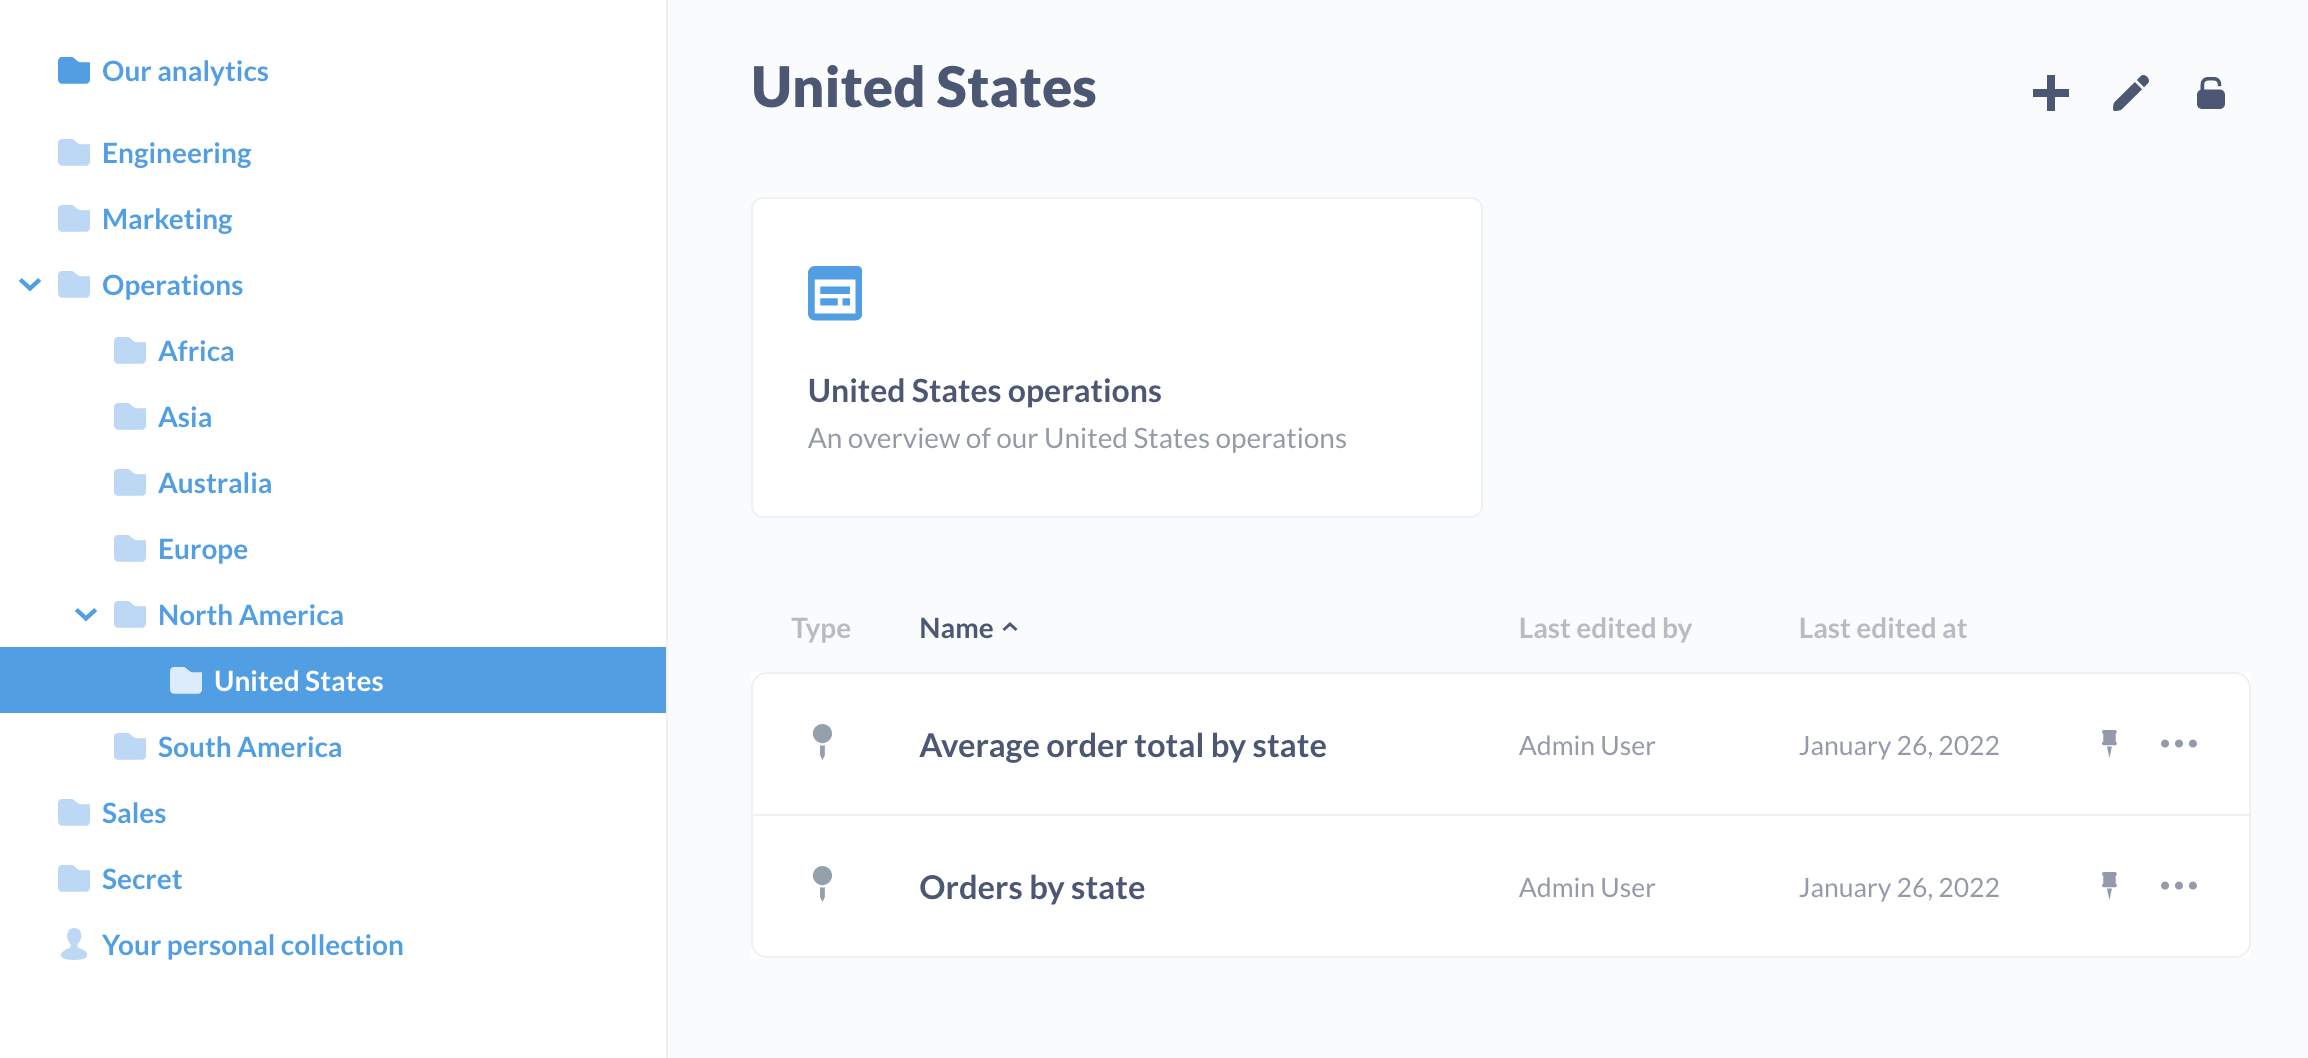Collapse the North America folder chevron

click(x=86, y=615)
